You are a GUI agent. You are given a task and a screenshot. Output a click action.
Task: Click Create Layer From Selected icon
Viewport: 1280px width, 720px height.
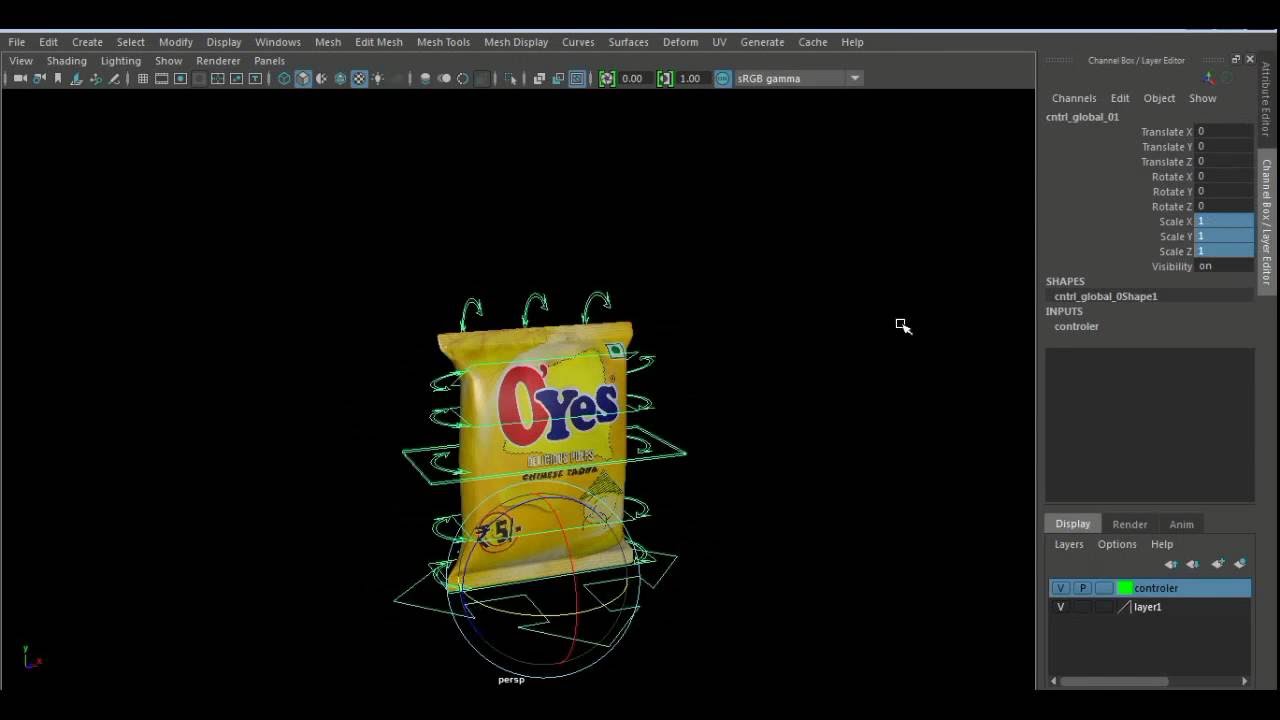pyautogui.click(x=1240, y=564)
